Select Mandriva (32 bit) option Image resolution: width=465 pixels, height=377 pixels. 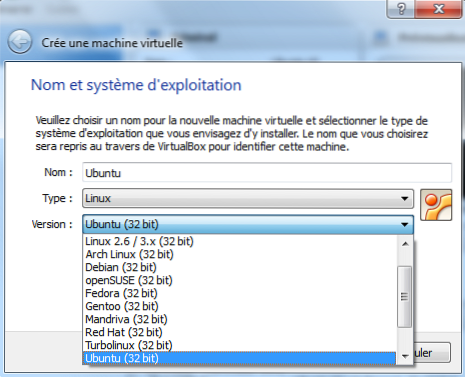[x=240, y=319]
